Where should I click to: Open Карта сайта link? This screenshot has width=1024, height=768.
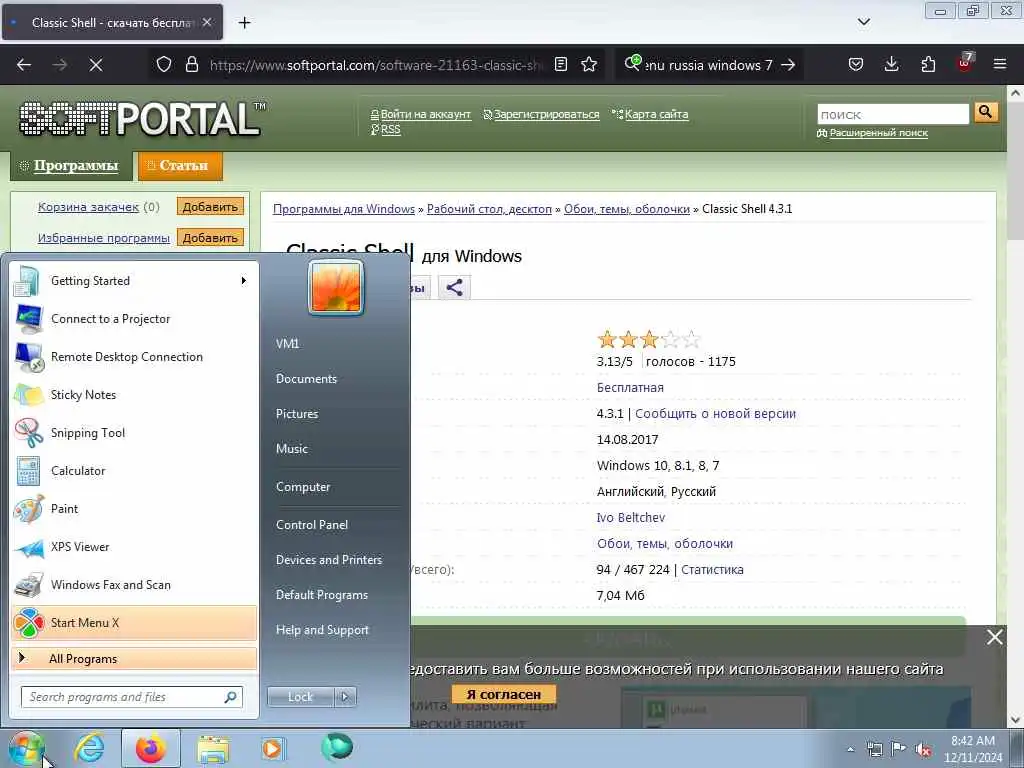(656, 114)
